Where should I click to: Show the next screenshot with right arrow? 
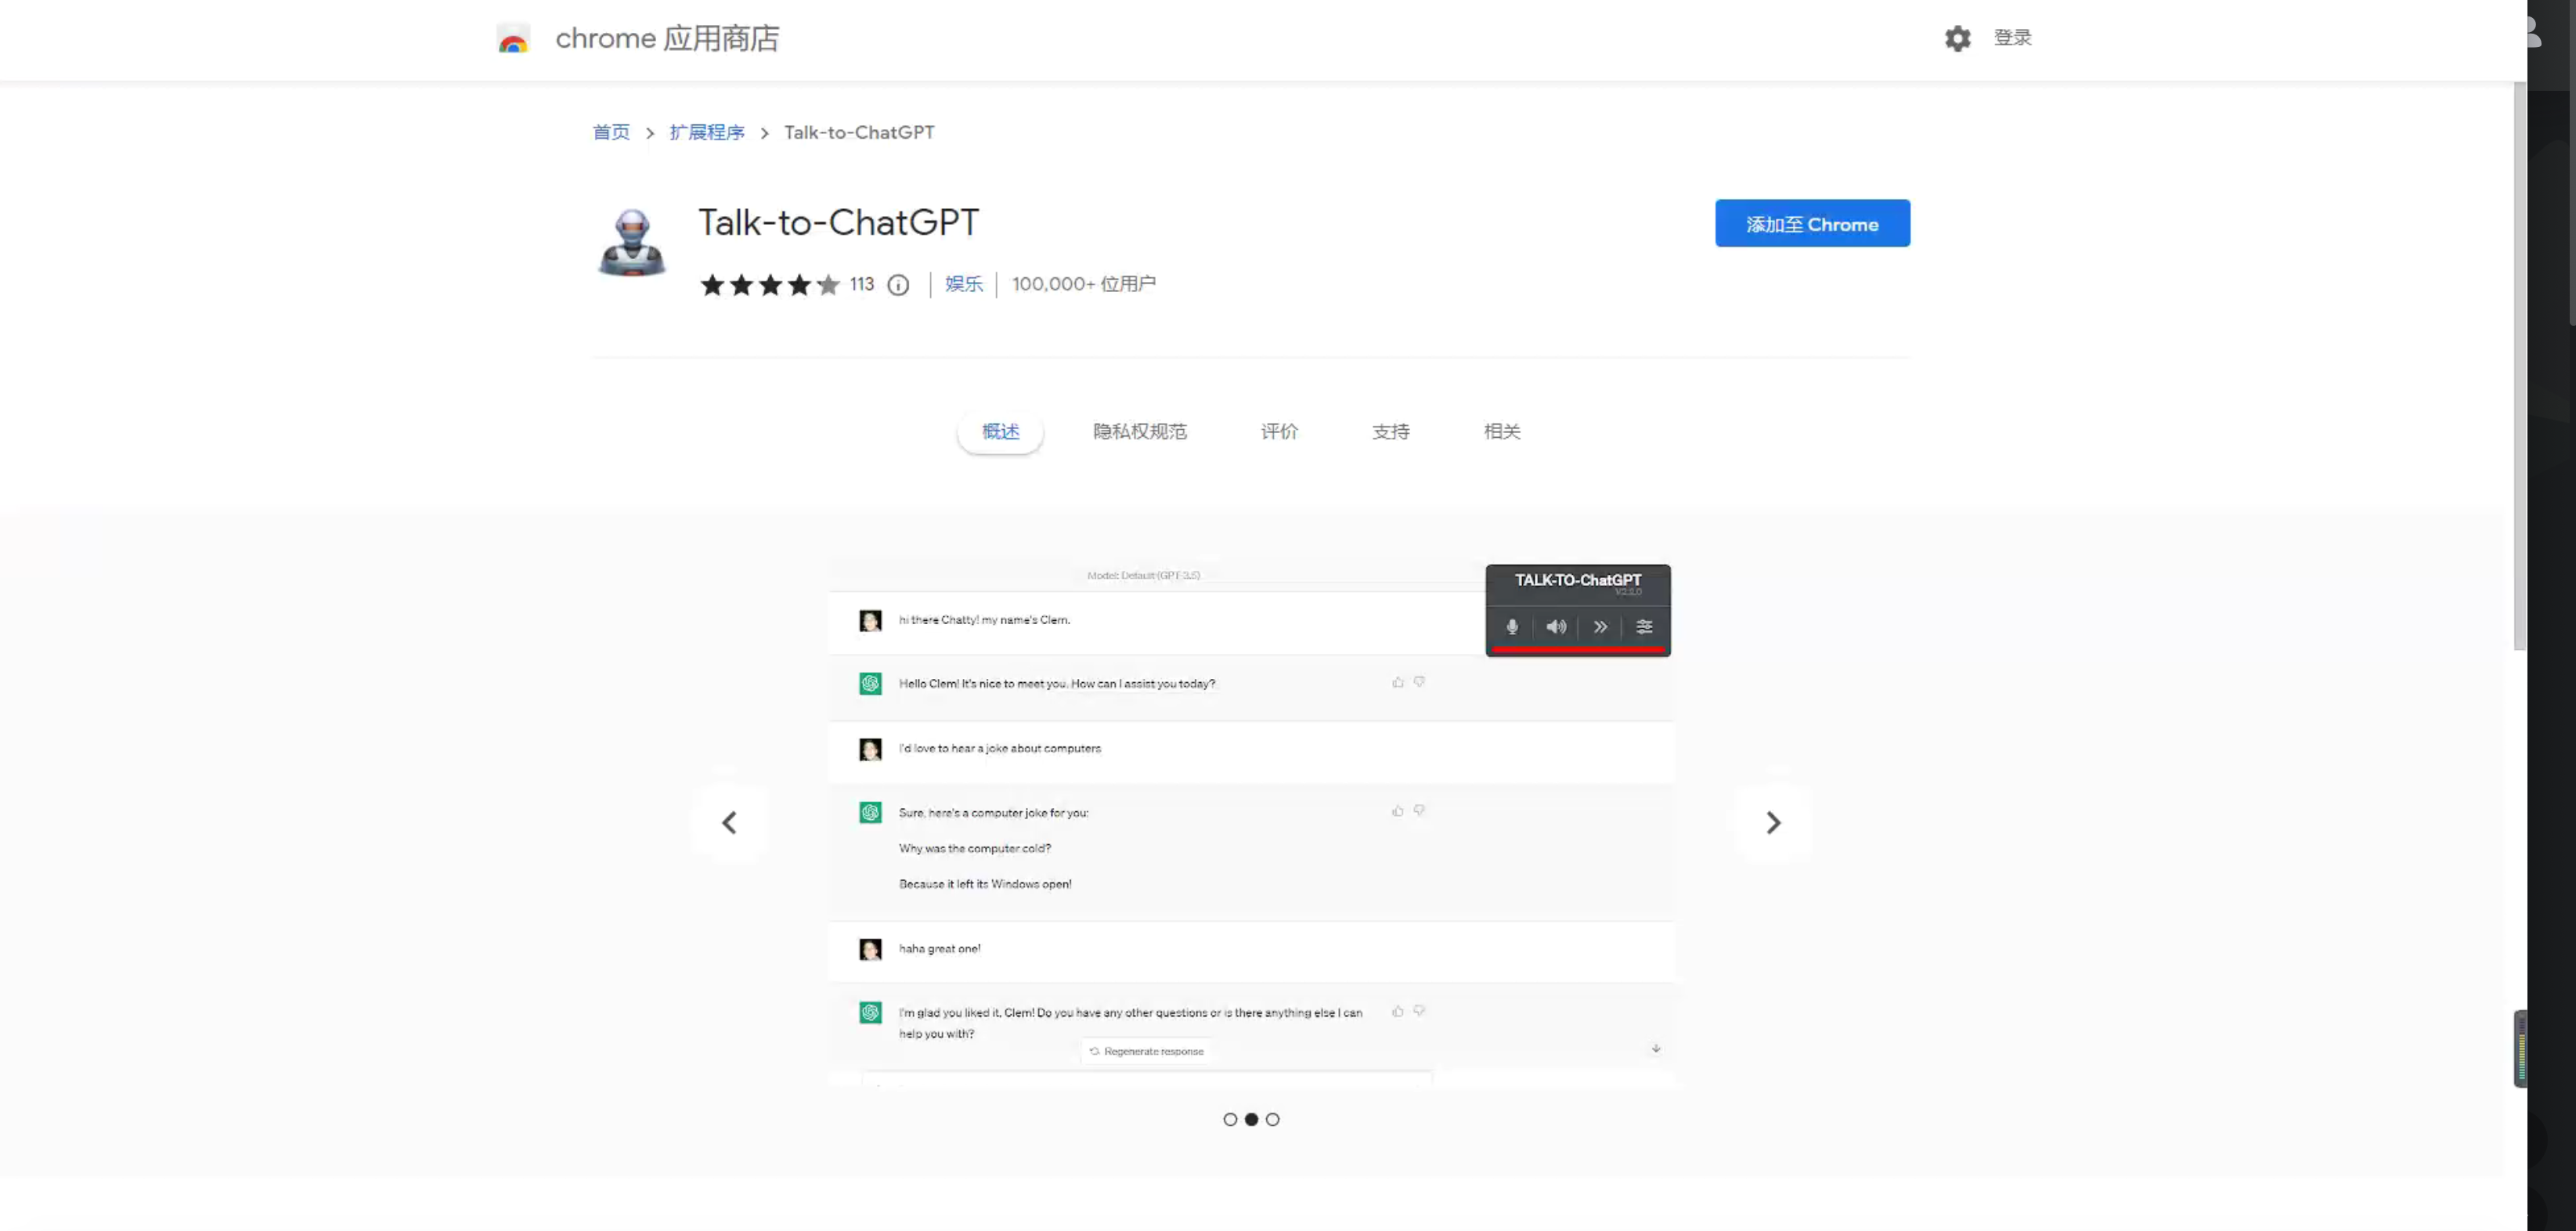click(1773, 823)
